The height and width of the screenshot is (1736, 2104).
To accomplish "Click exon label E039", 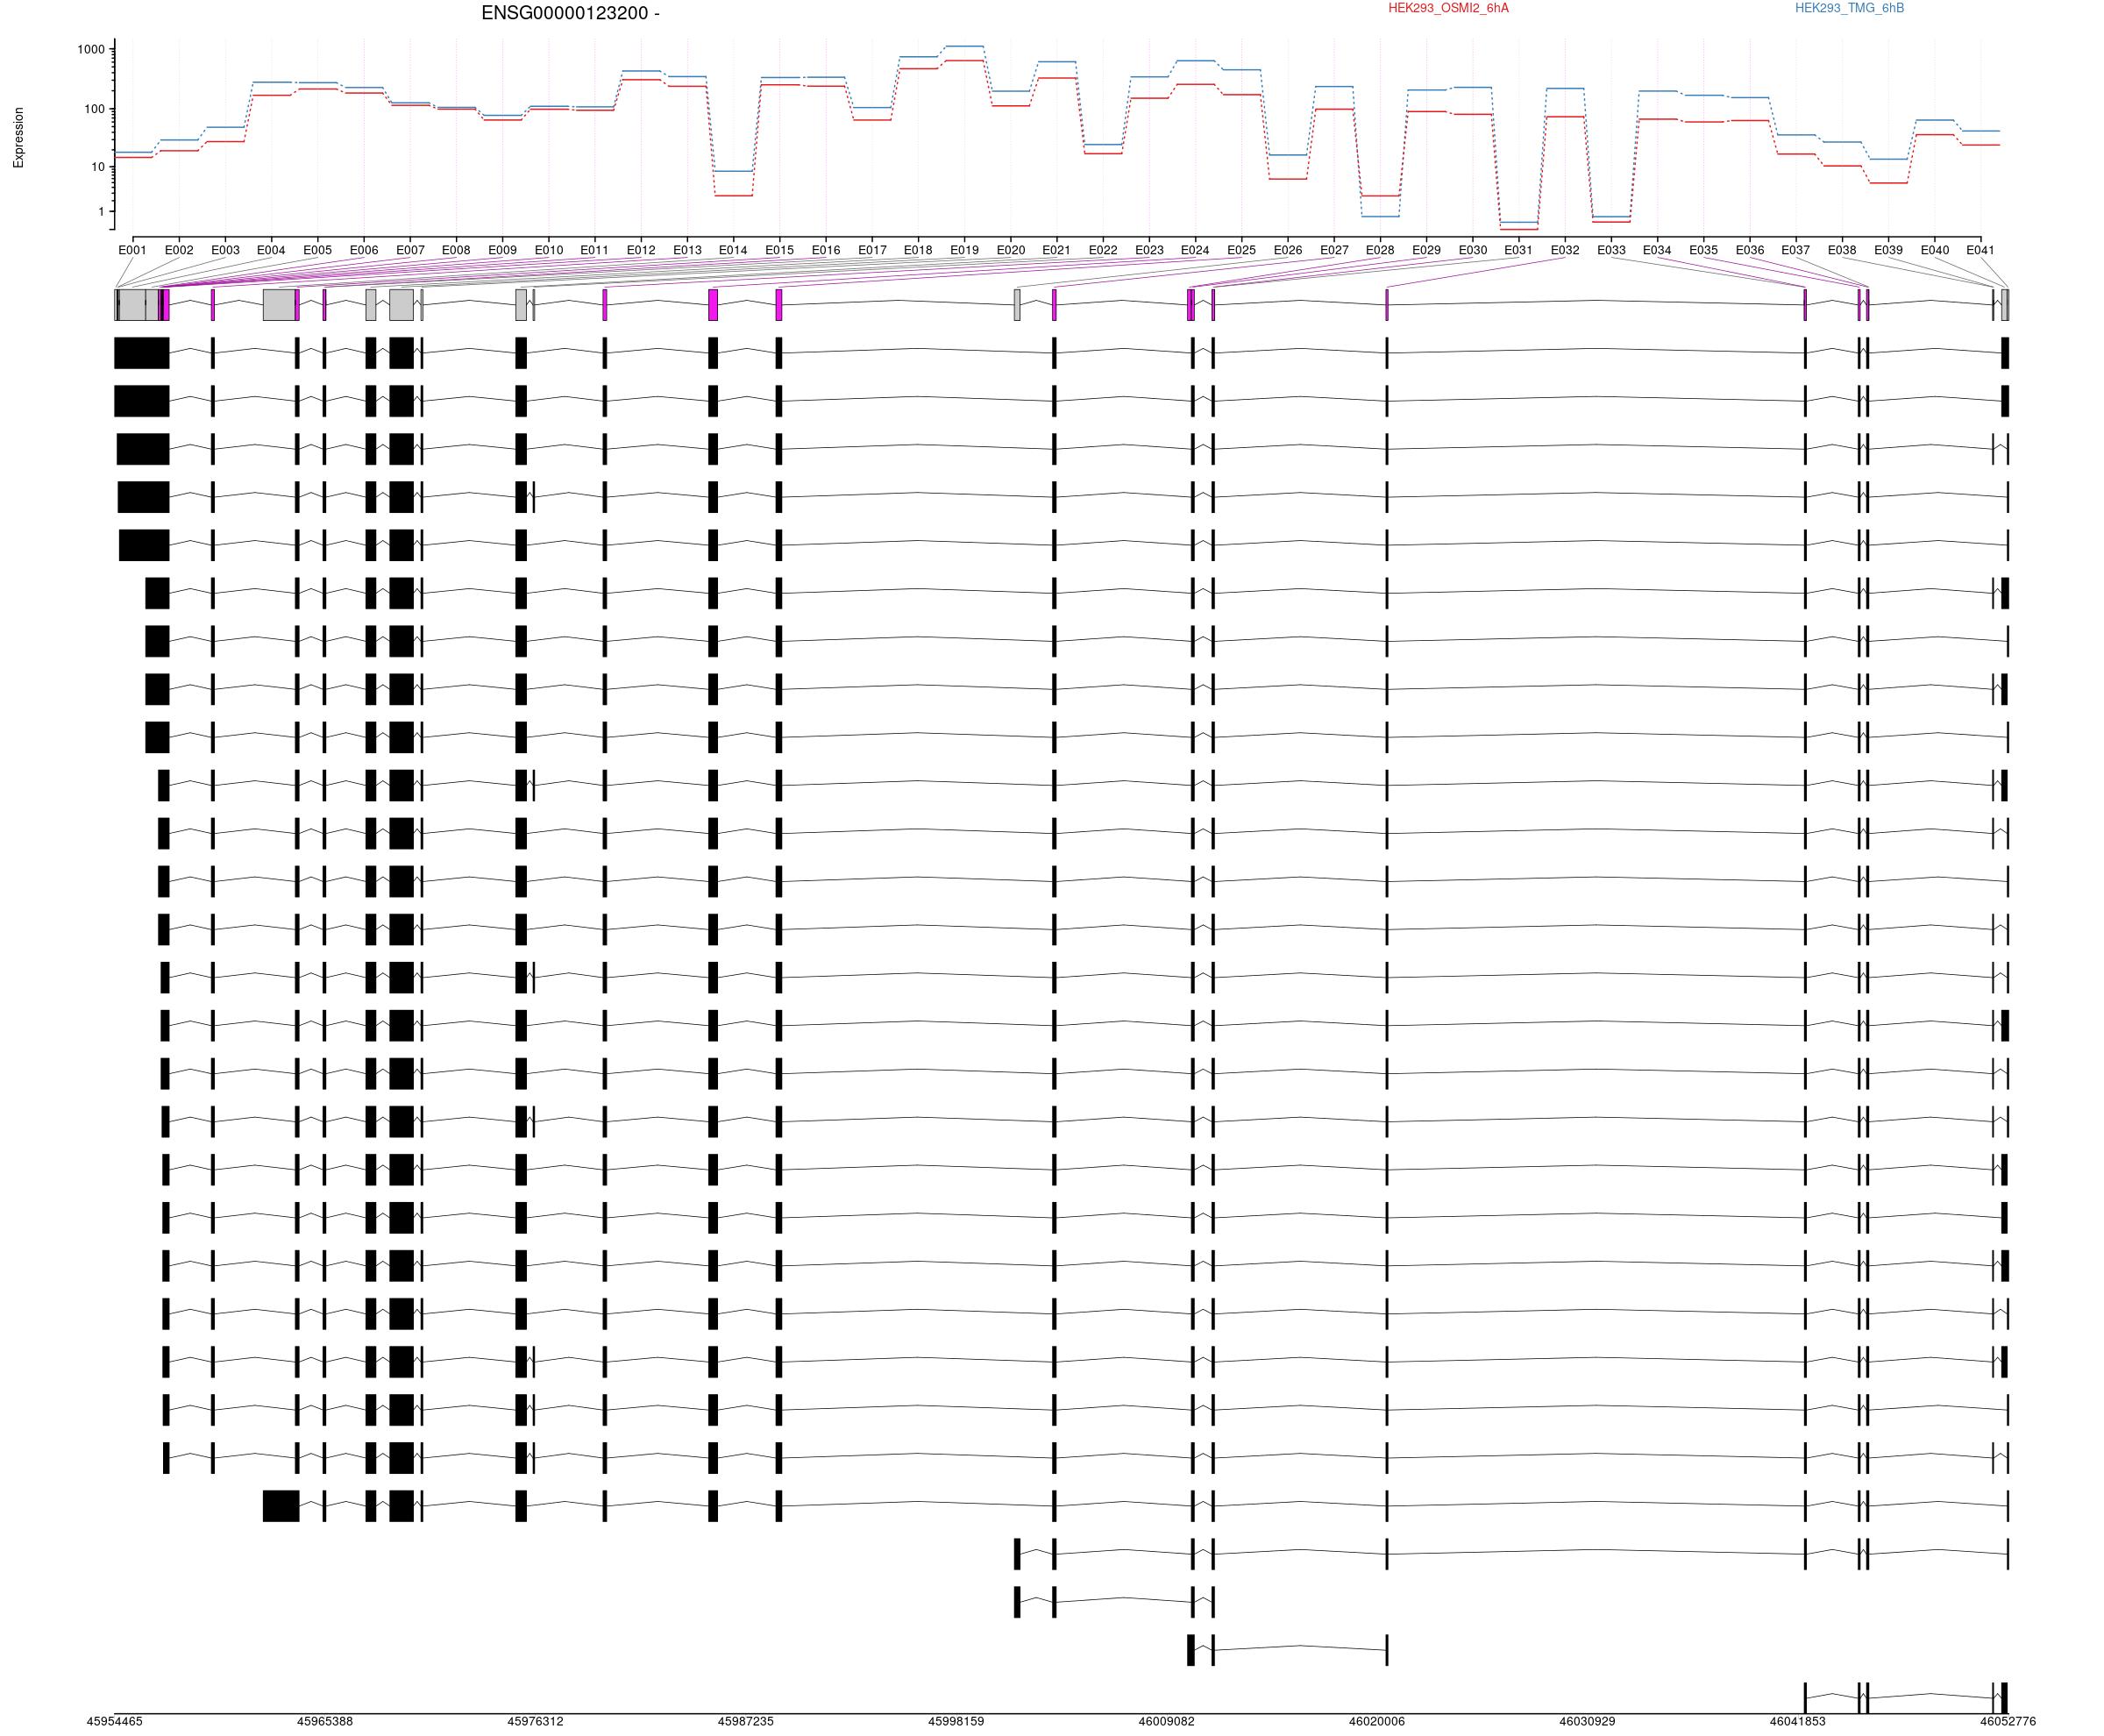I will tap(1888, 250).
